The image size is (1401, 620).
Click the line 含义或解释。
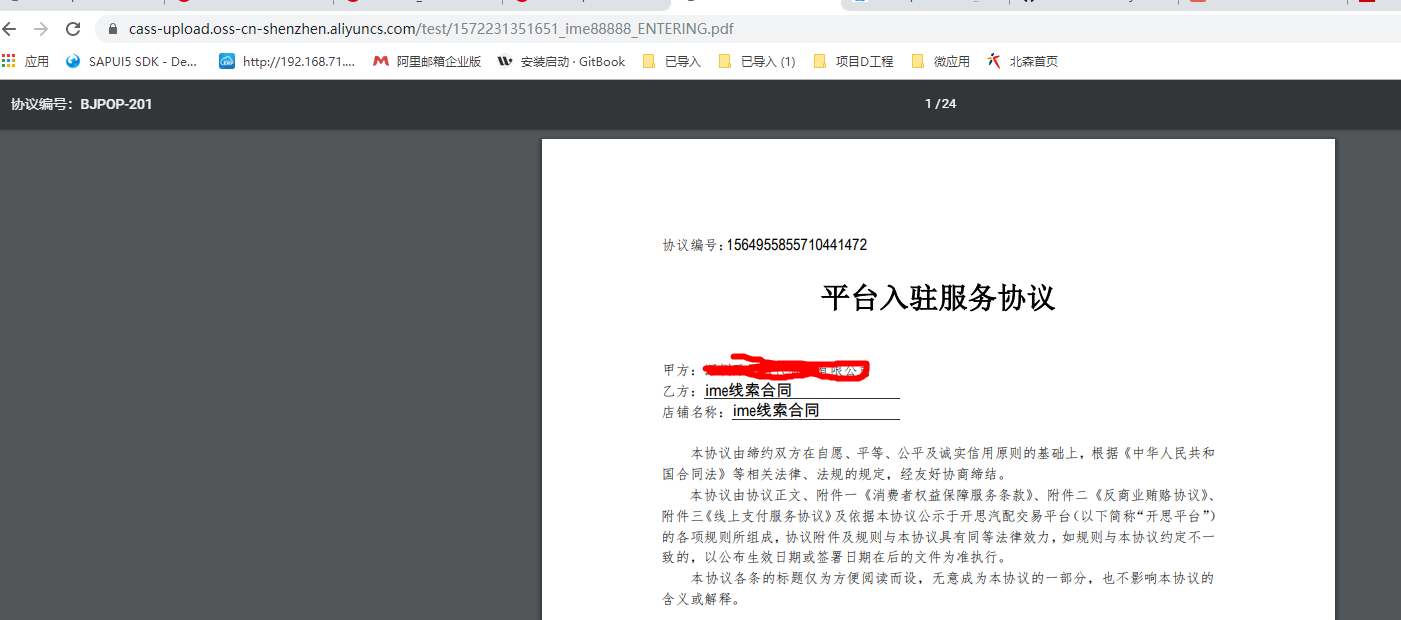(701, 600)
